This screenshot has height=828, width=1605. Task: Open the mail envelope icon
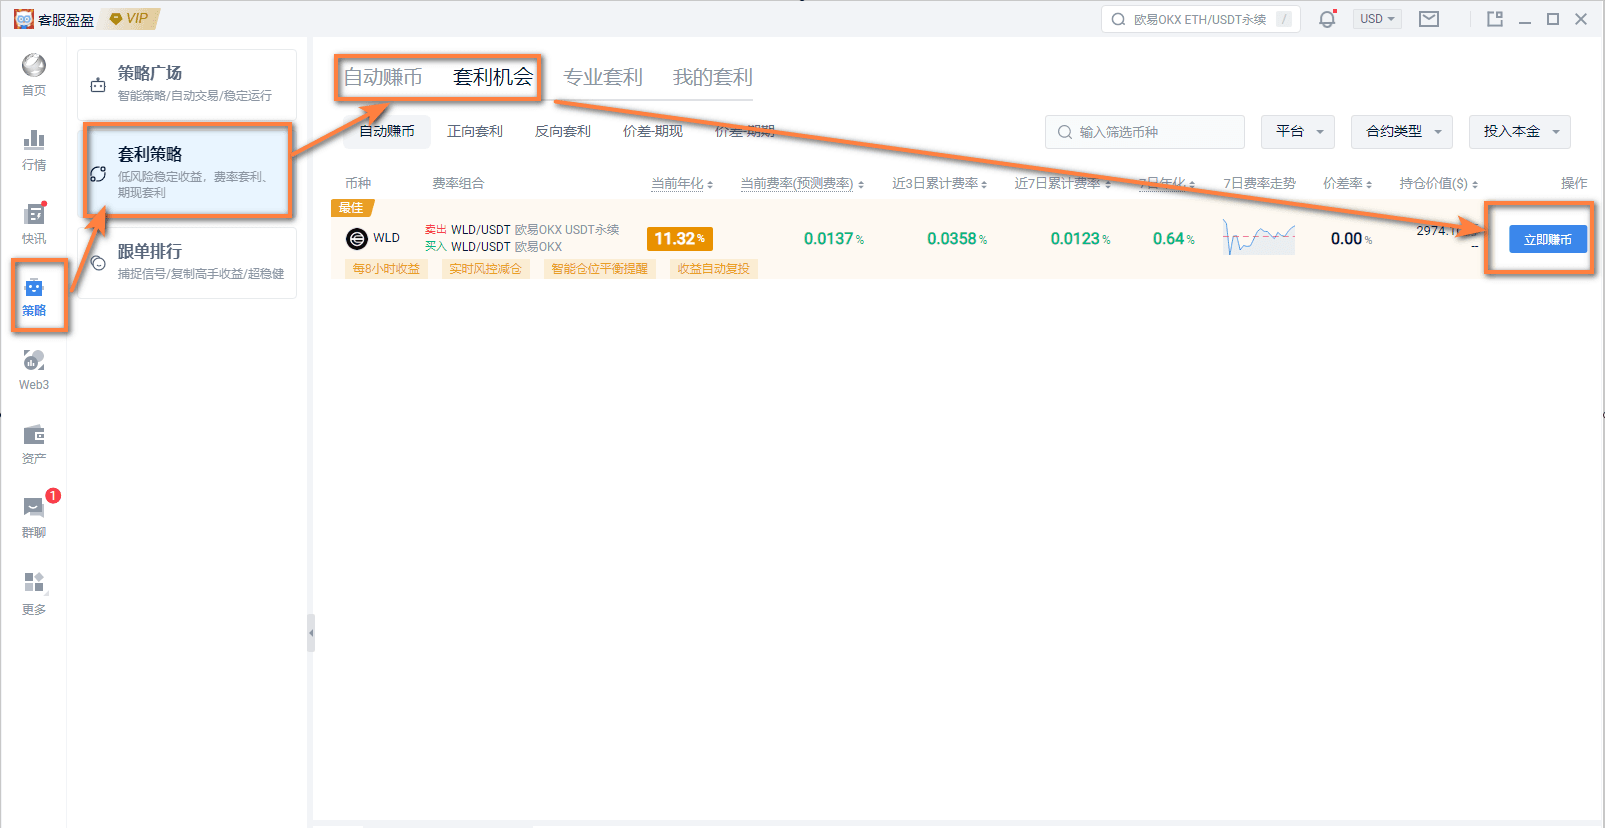[1429, 19]
